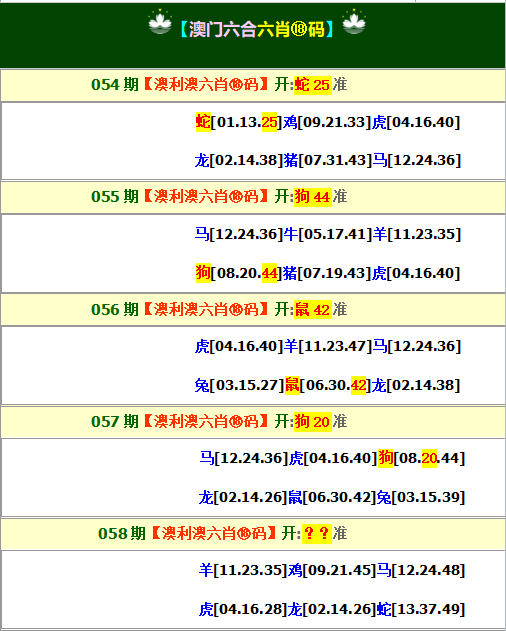Click 马[12.24.36] in issue 055
Screen dimensions: 506x631
point(239,234)
